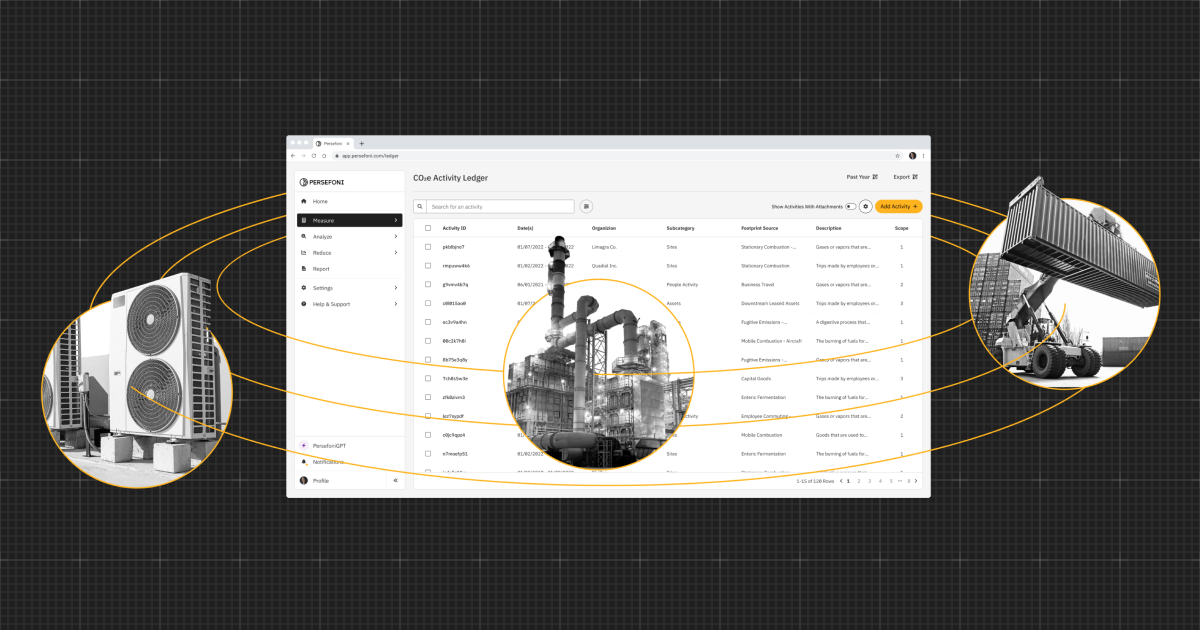The image size is (1200, 630).
Task: Expand the Measure submenu chevron
Action: pyautogui.click(x=396, y=220)
